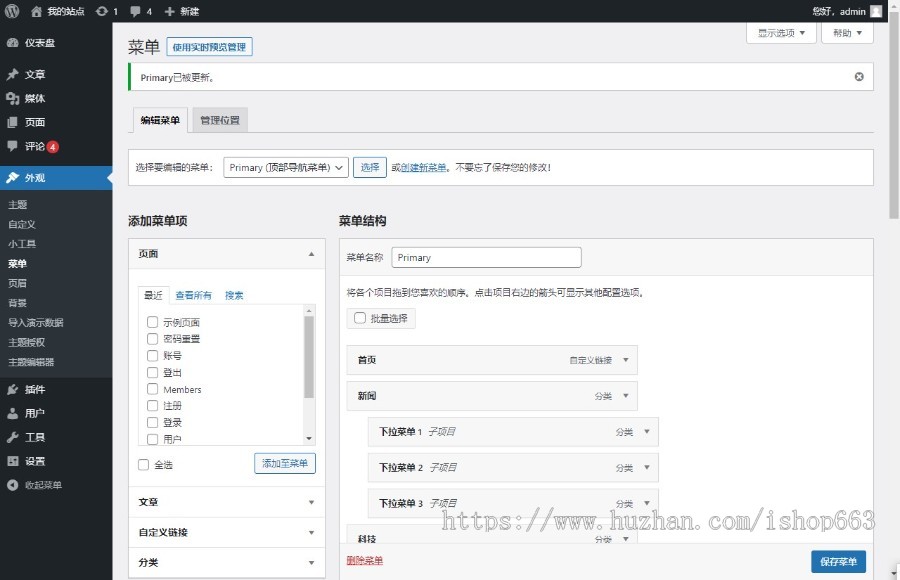Check the 注册 page checkbox
This screenshot has height=580, width=900.
pos(152,405)
